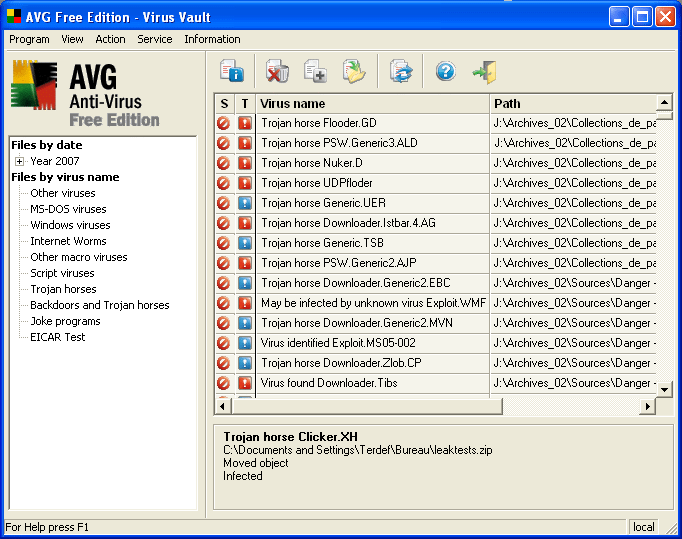682x539 pixels.
Task: Click blue type icon for Downloader.Generic2.MVN row
Action: click(245, 323)
